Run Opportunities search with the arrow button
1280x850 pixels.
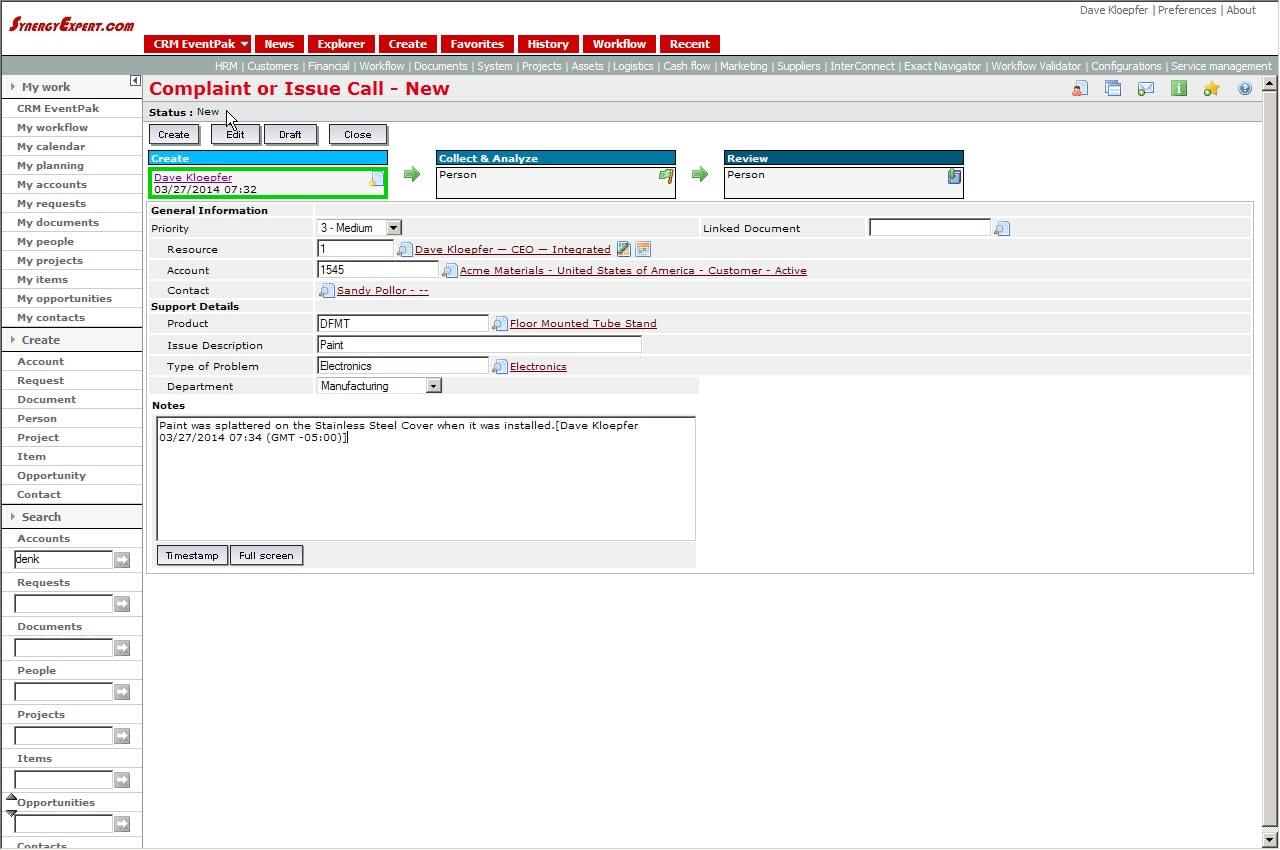click(122, 824)
